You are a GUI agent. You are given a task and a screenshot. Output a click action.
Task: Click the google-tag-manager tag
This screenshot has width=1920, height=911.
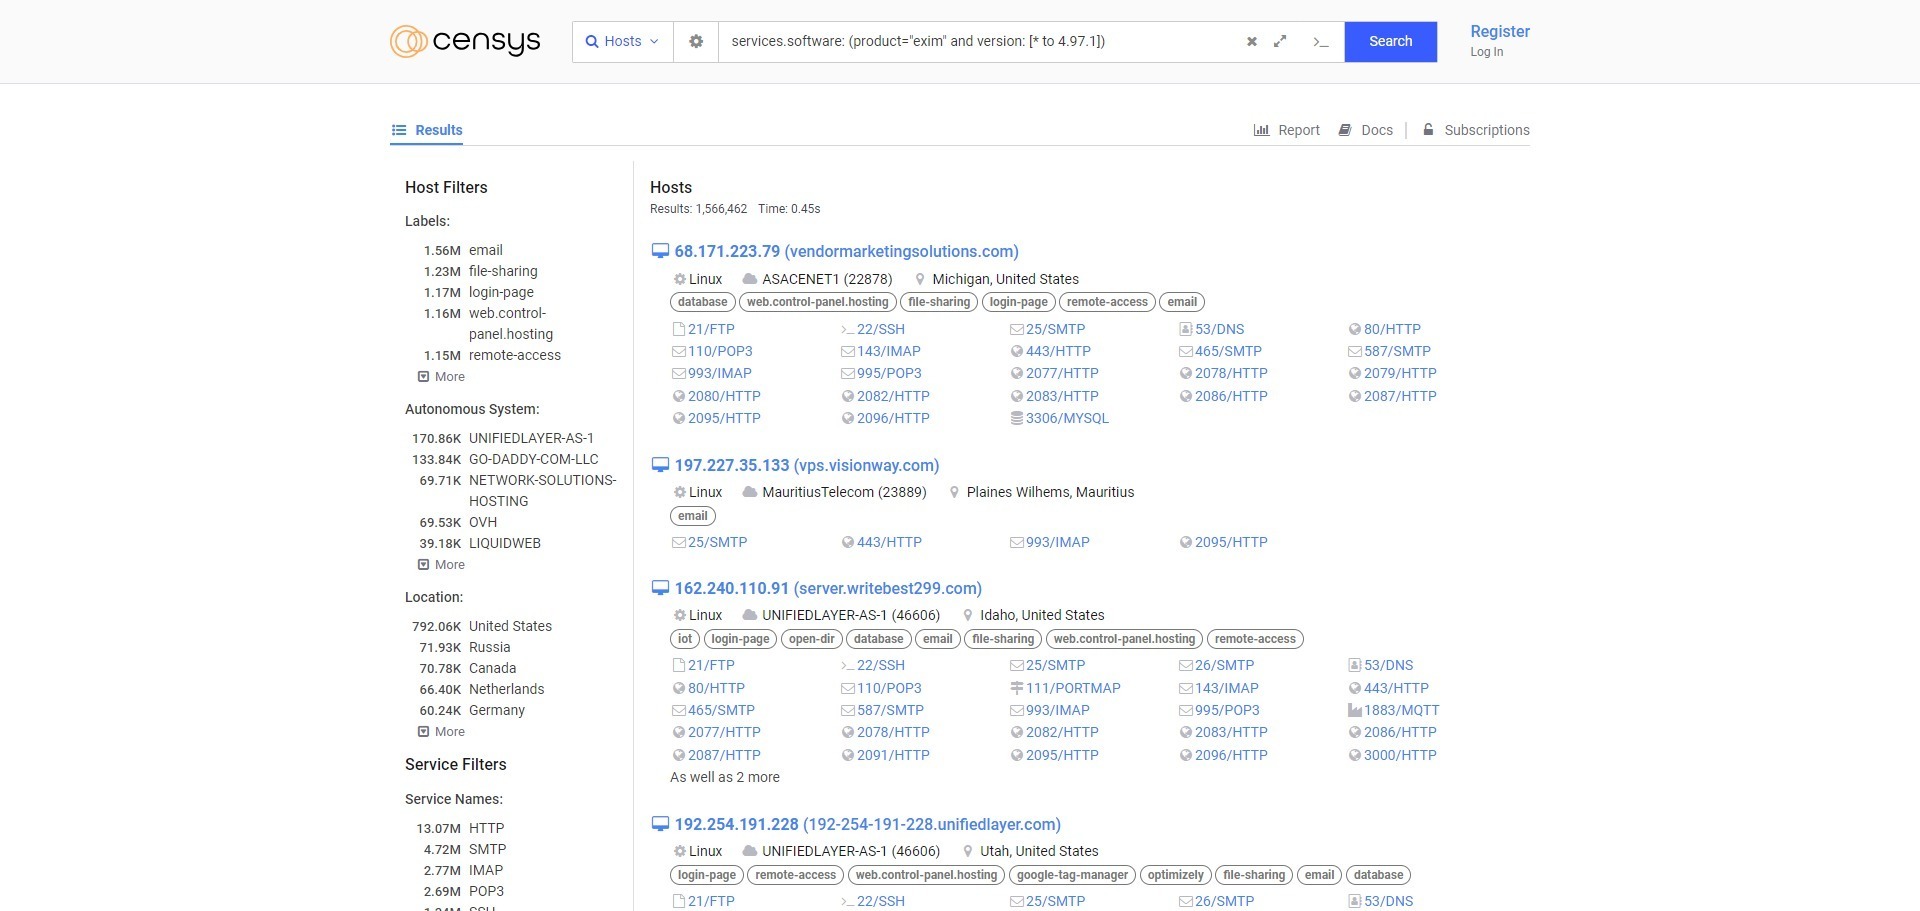tap(1072, 875)
